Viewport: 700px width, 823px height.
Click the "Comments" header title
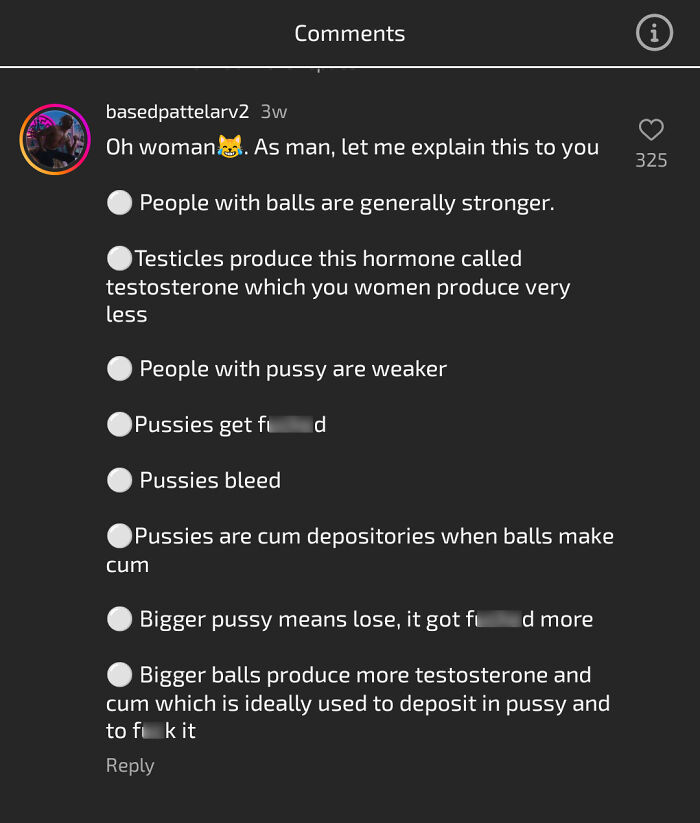[349, 33]
